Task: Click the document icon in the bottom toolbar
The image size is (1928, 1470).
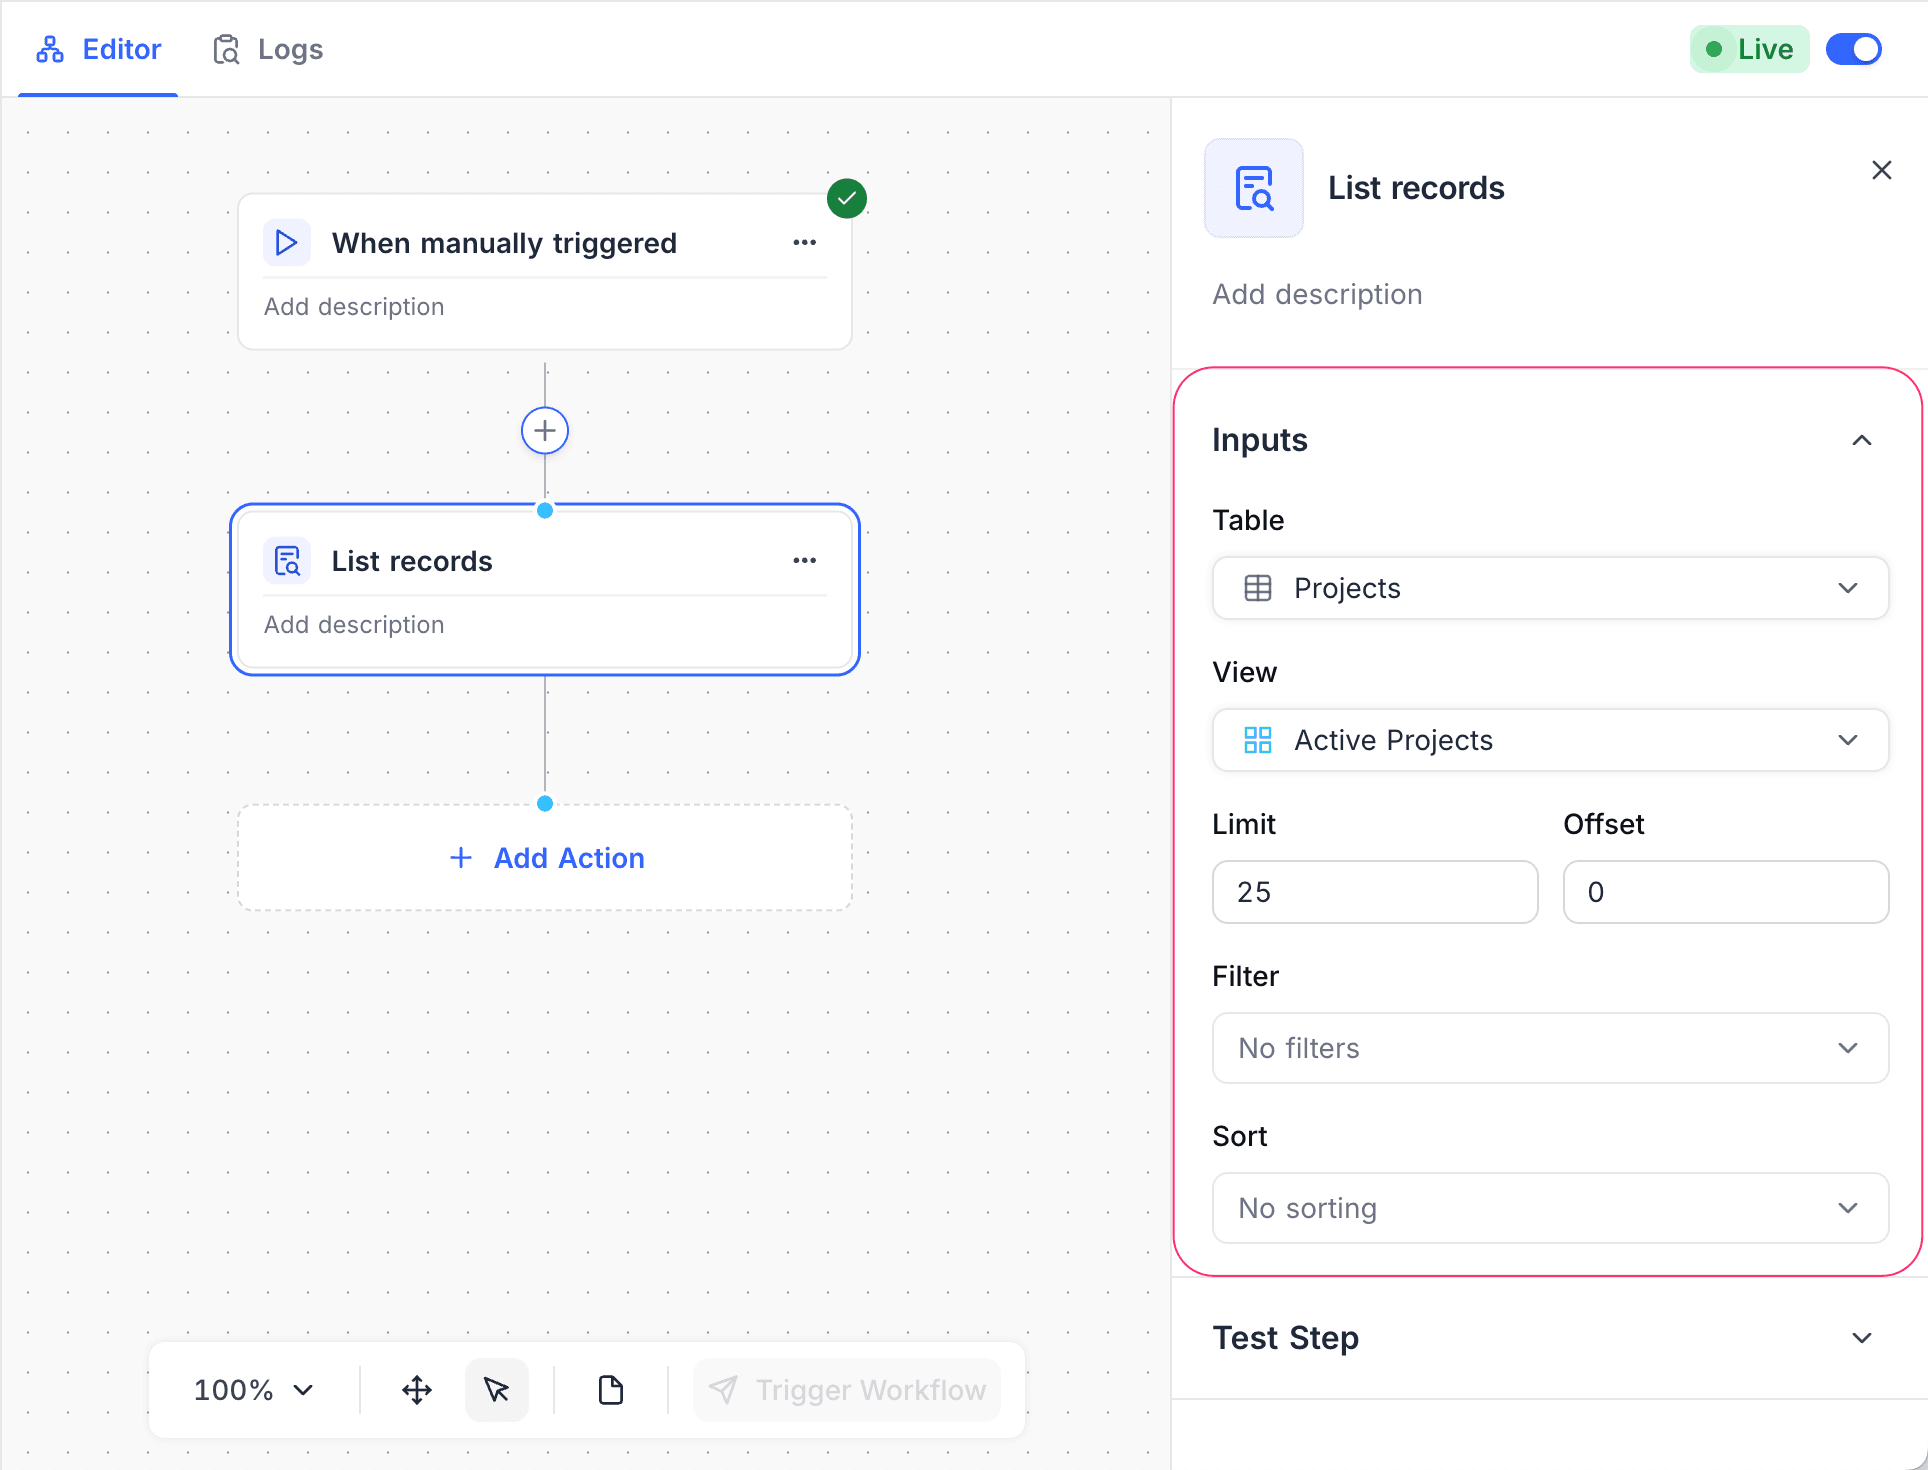Action: click(610, 1389)
